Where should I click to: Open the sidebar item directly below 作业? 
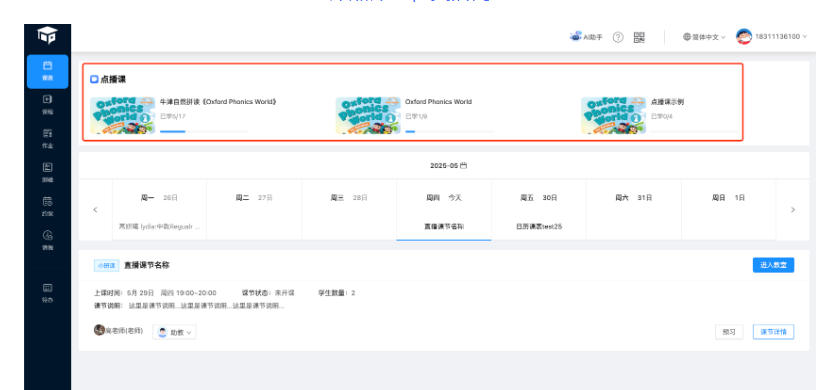pyautogui.click(x=47, y=173)
